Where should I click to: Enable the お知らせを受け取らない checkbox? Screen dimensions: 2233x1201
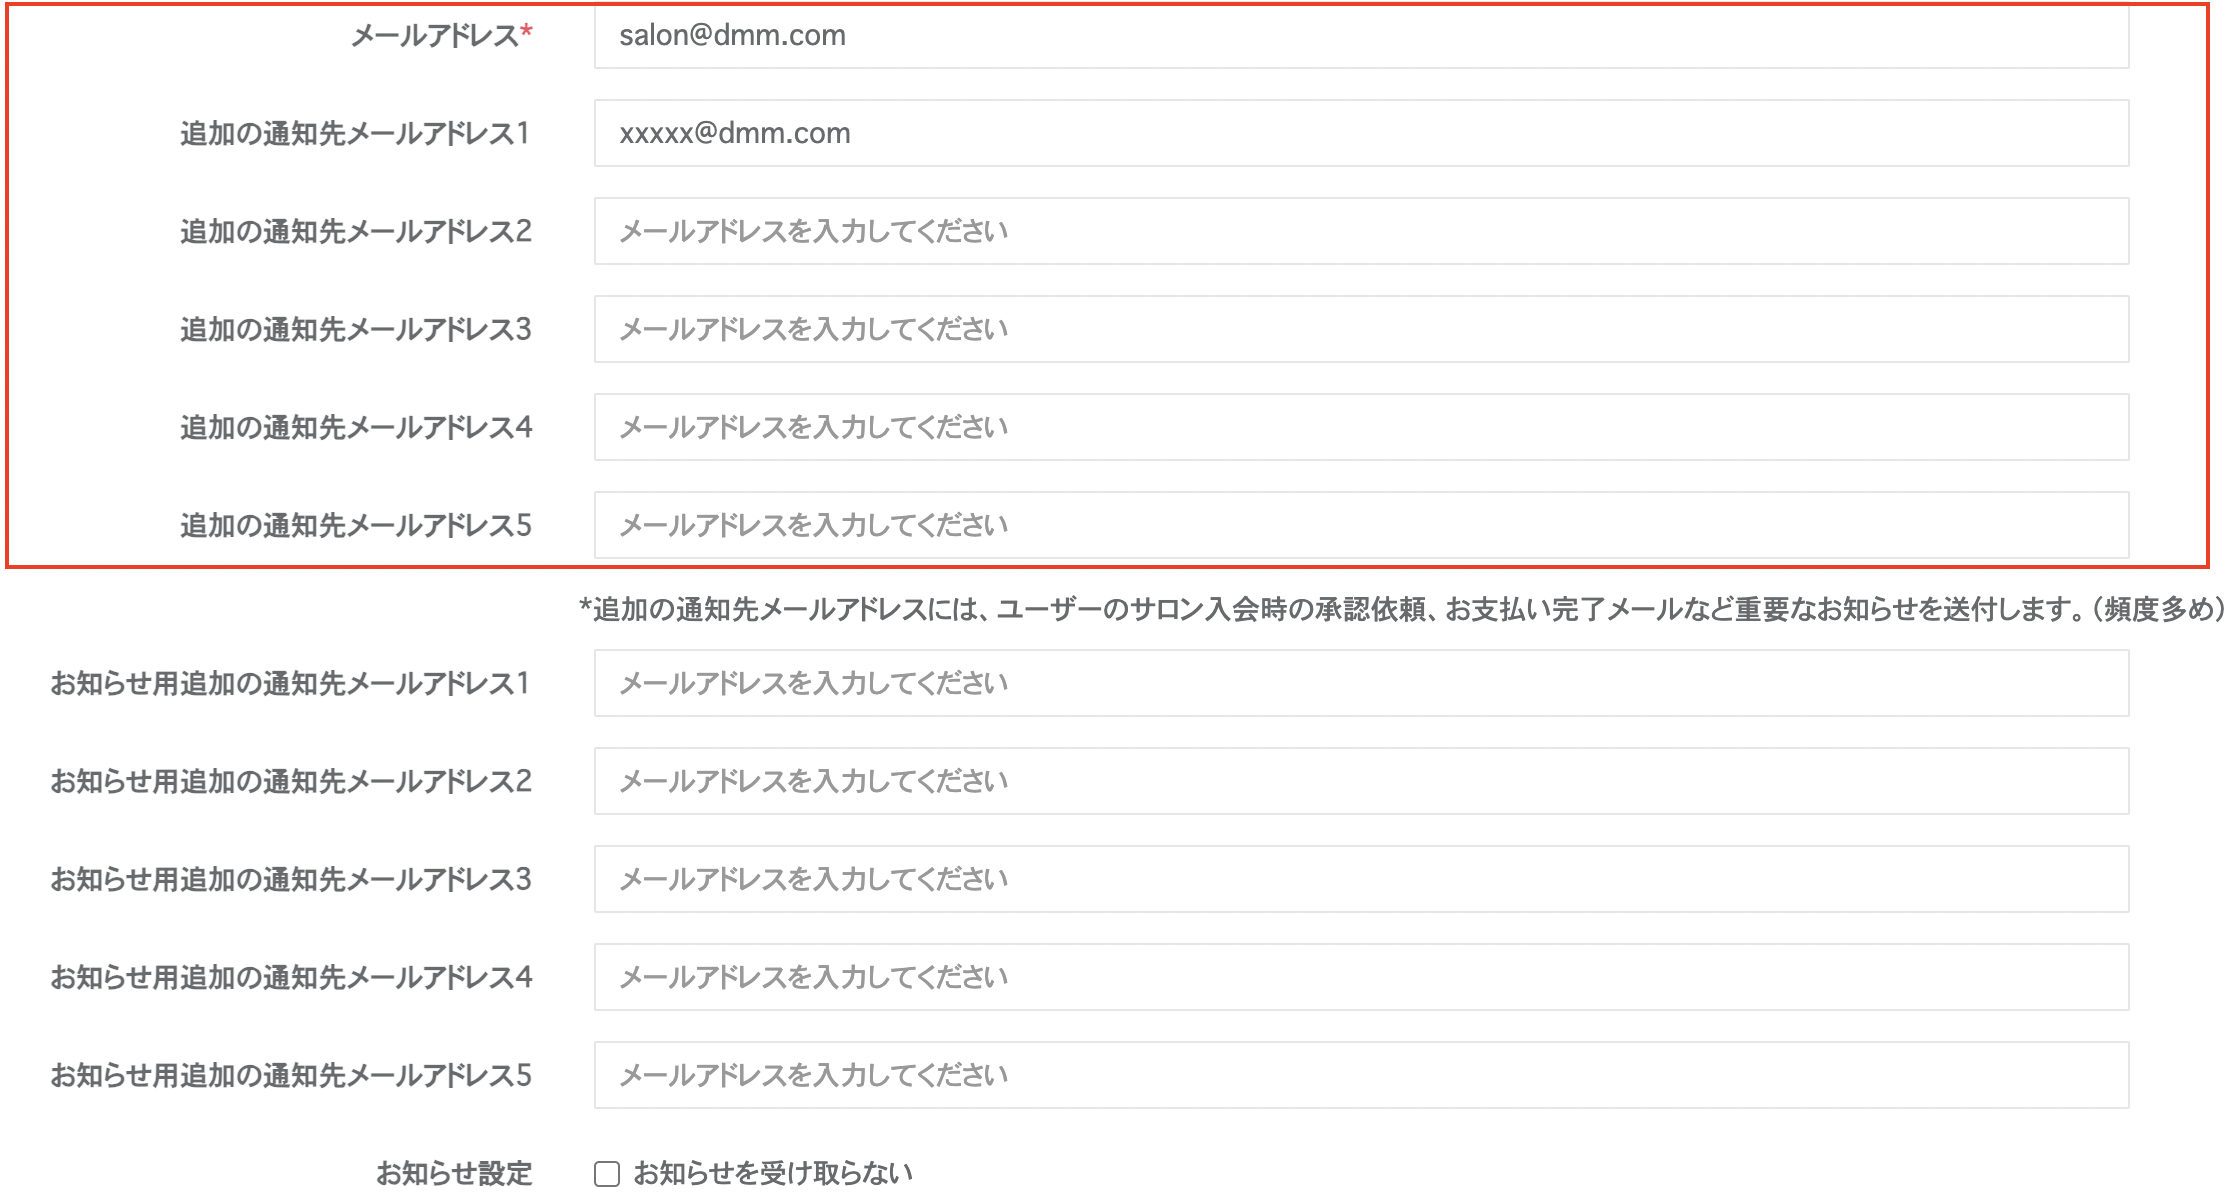pyautogui.click(x=607, y=1174)
